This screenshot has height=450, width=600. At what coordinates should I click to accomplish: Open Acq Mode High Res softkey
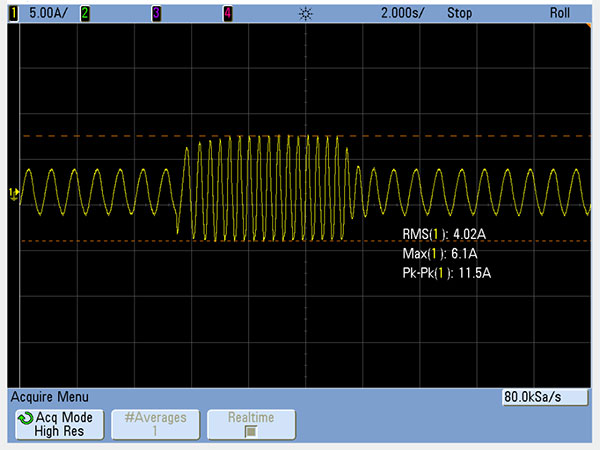[60, 424]
